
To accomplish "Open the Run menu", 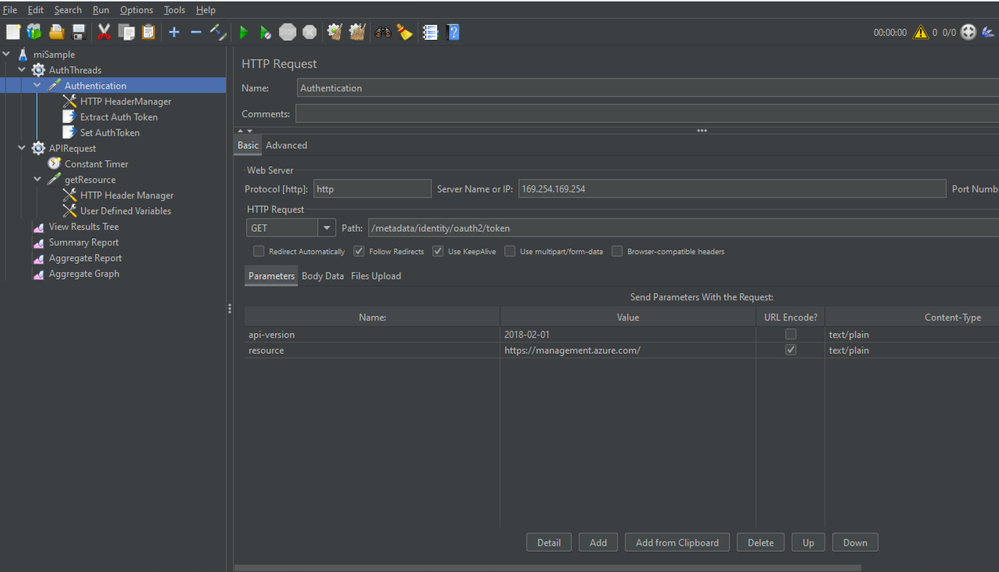I will click(101, 10).
